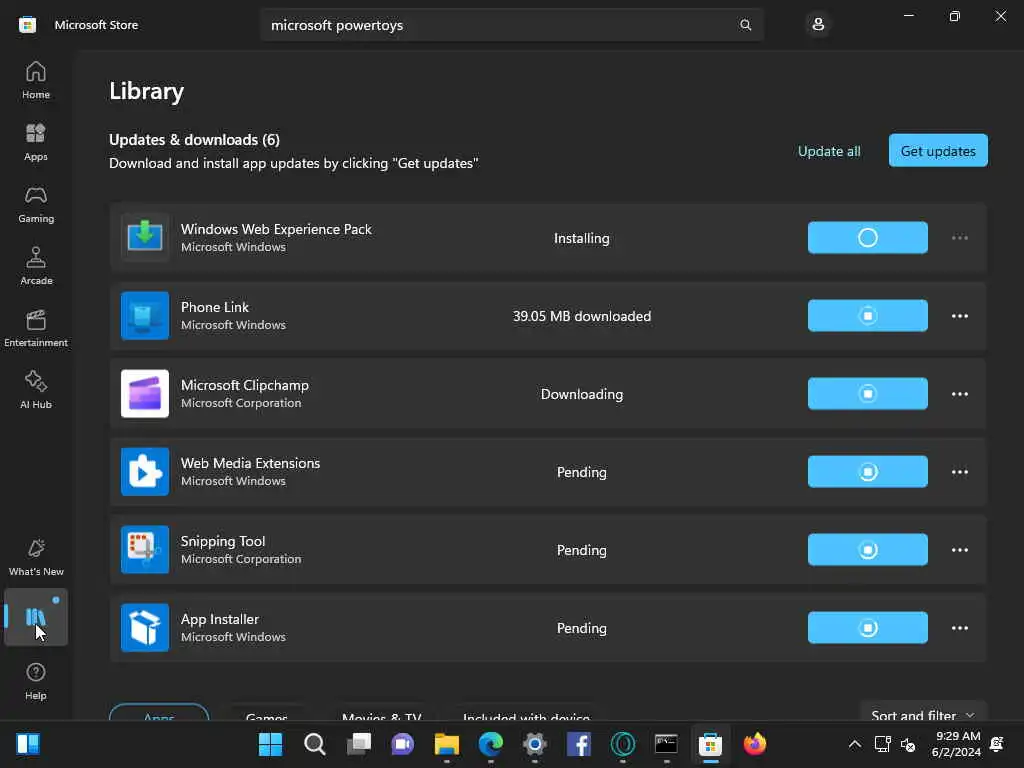
Task: Go to Home in the sidebar
Action: pos(36,80)
